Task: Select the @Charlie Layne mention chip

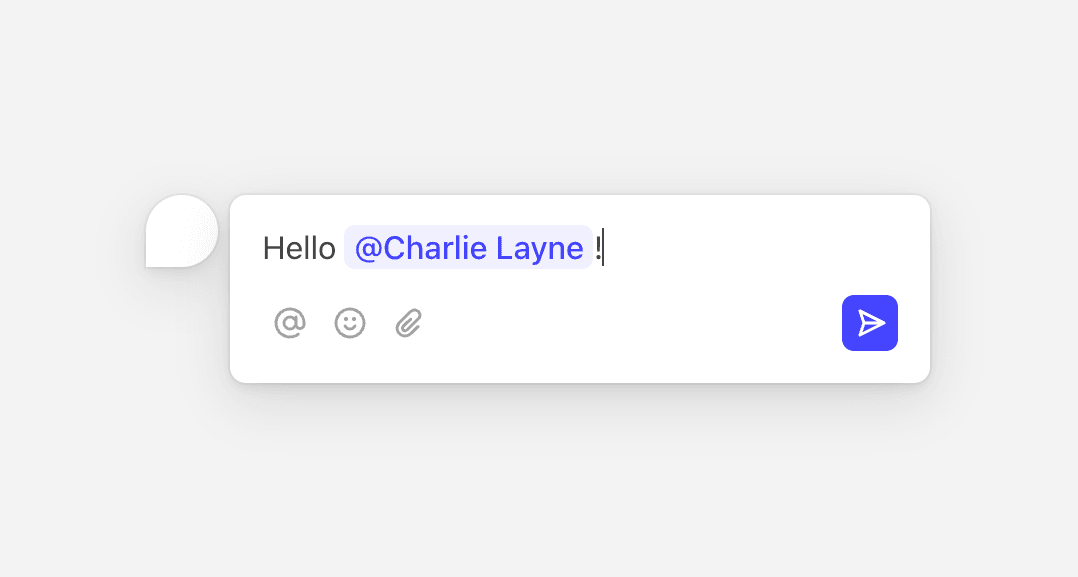Action: [x=468, y=248]
